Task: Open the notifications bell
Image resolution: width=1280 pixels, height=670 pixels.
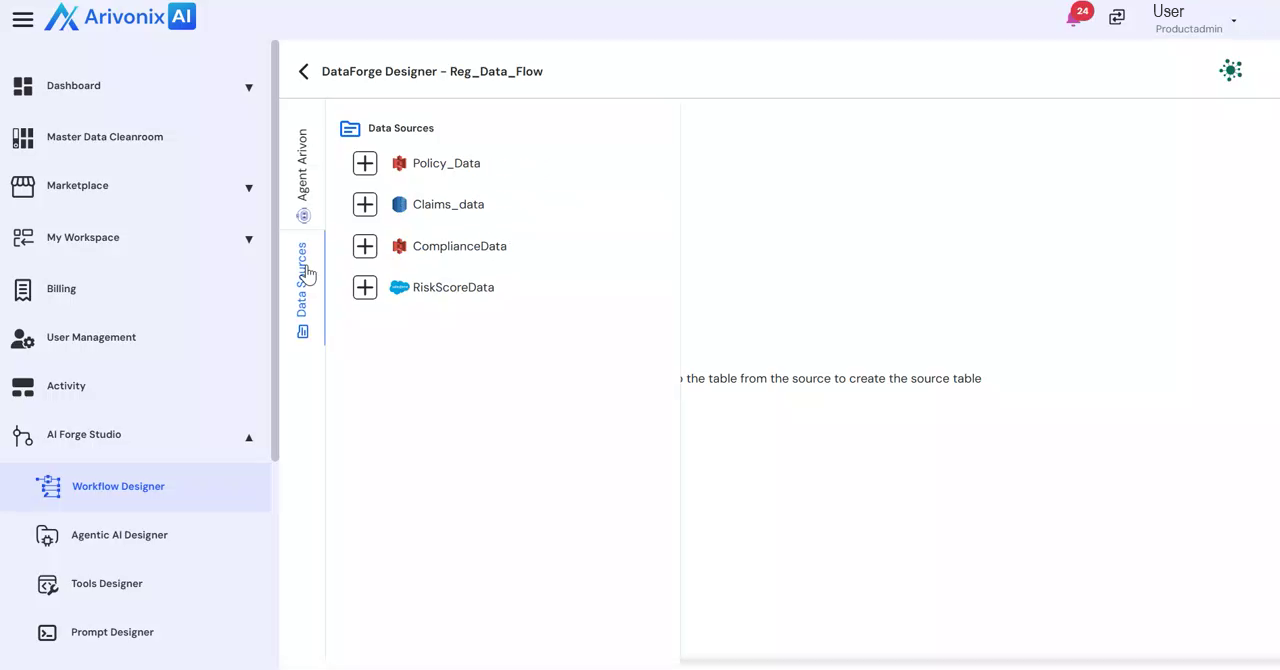Action: [x=1075, y=17]
